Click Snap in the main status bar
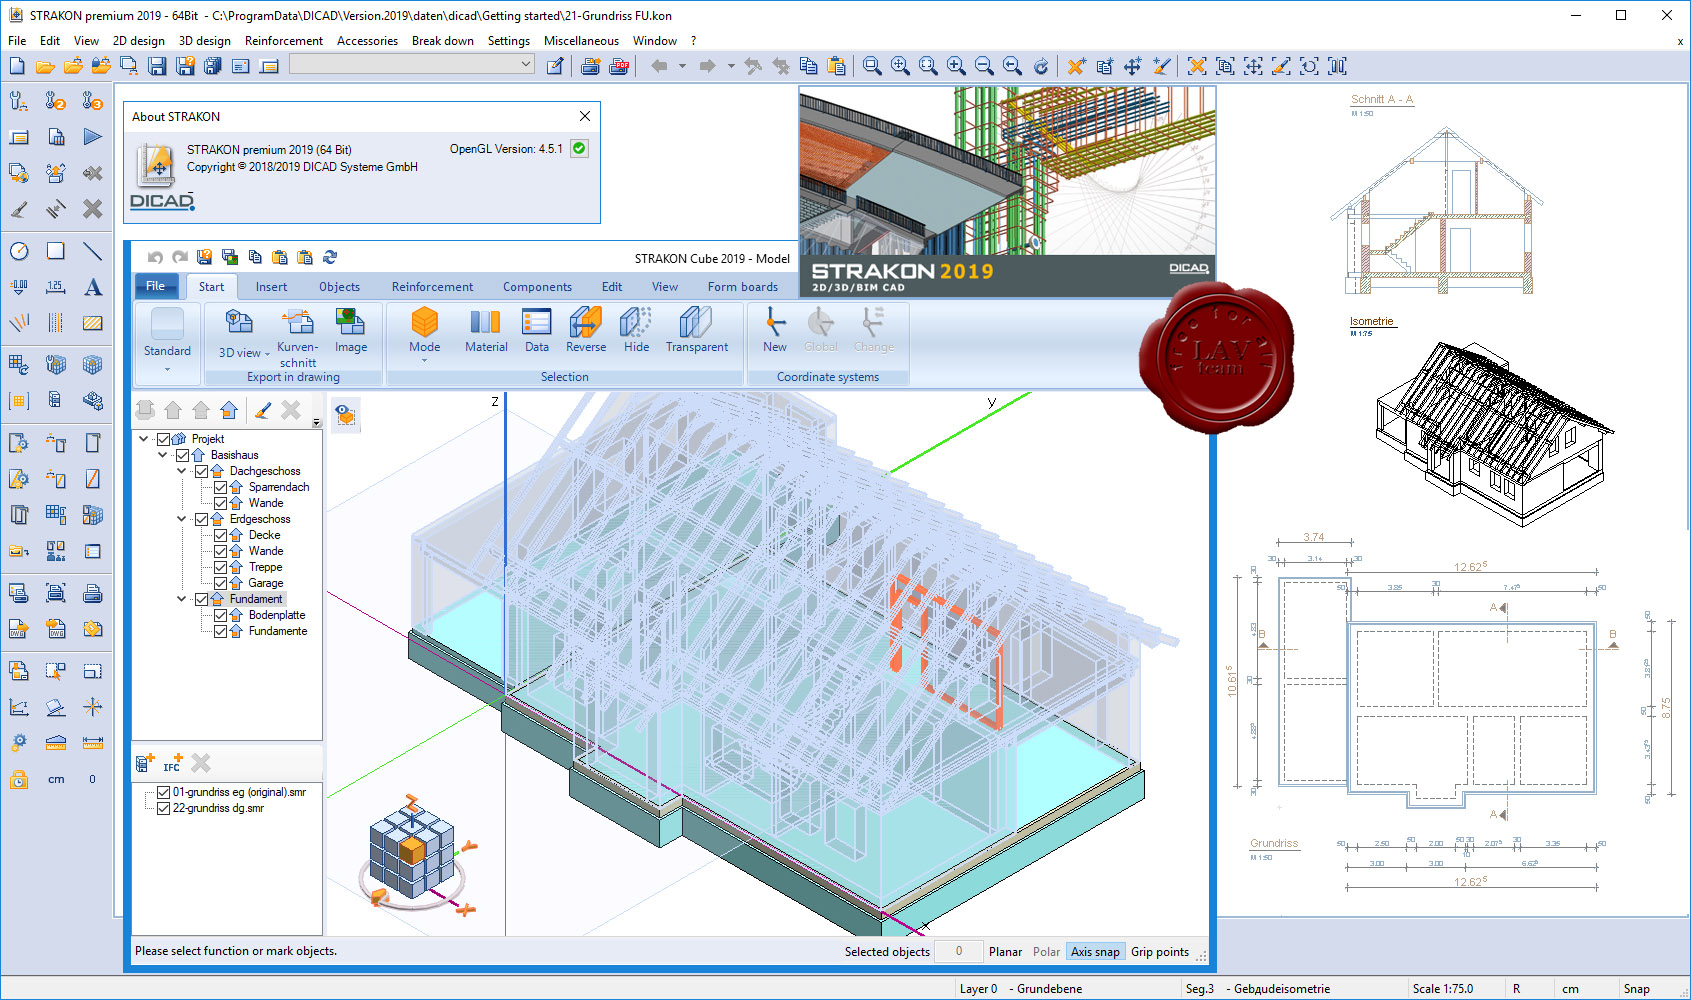The height and width of the screenshot is (1000, 1691). pyautogui.click(x=1637, y=989)
